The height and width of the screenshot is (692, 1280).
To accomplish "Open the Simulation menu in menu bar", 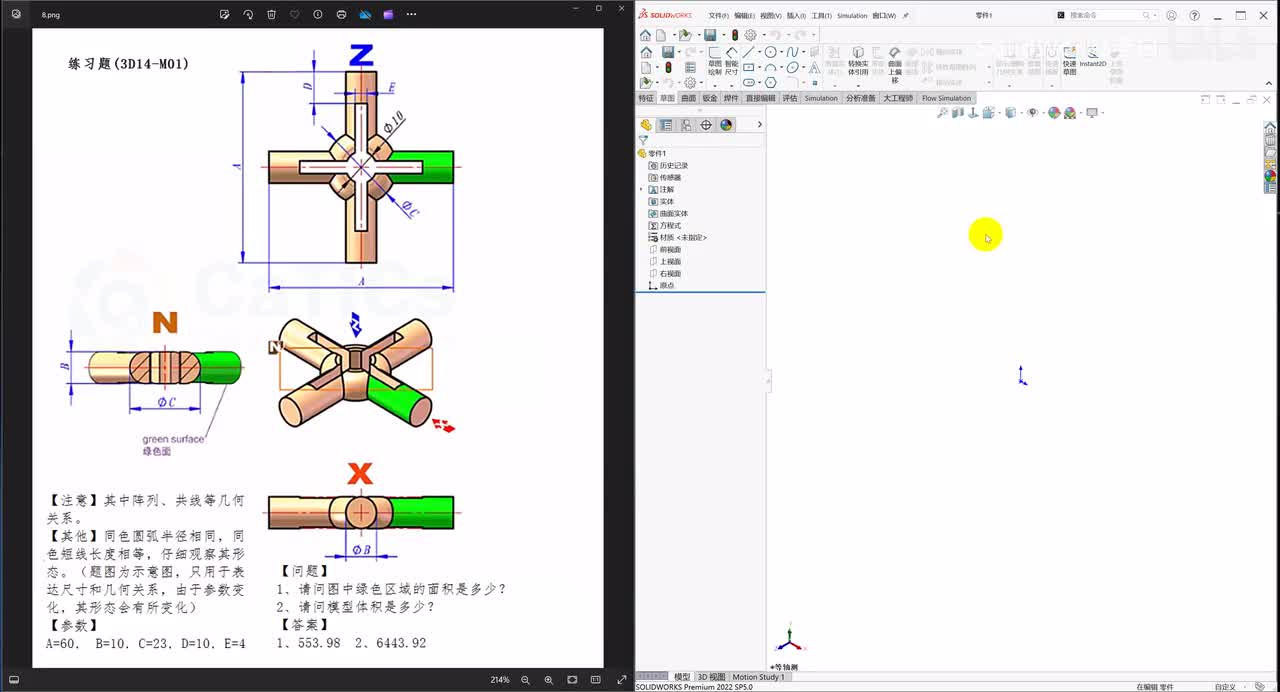I will click(x=852, y=16).
